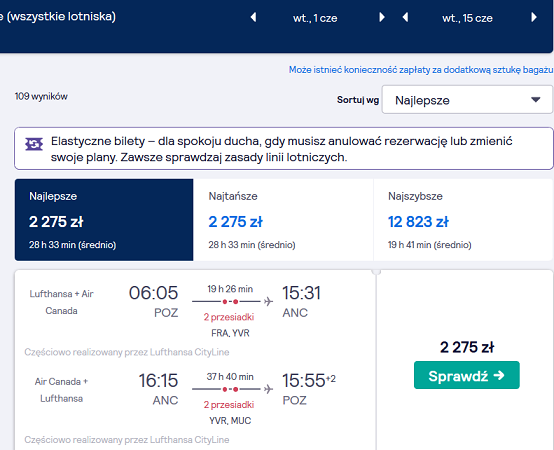Open Sortuj wg Najlepsze dropdown
554x450 pixels.
pyautogui.click(x=467, y=100)
